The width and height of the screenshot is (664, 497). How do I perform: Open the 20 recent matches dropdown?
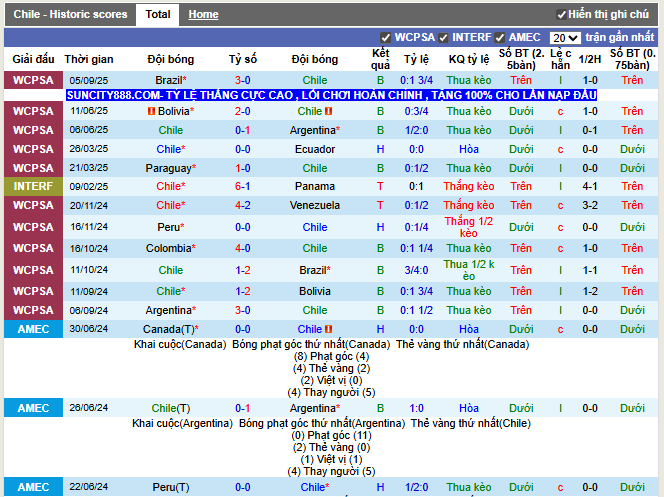[565, 38]
